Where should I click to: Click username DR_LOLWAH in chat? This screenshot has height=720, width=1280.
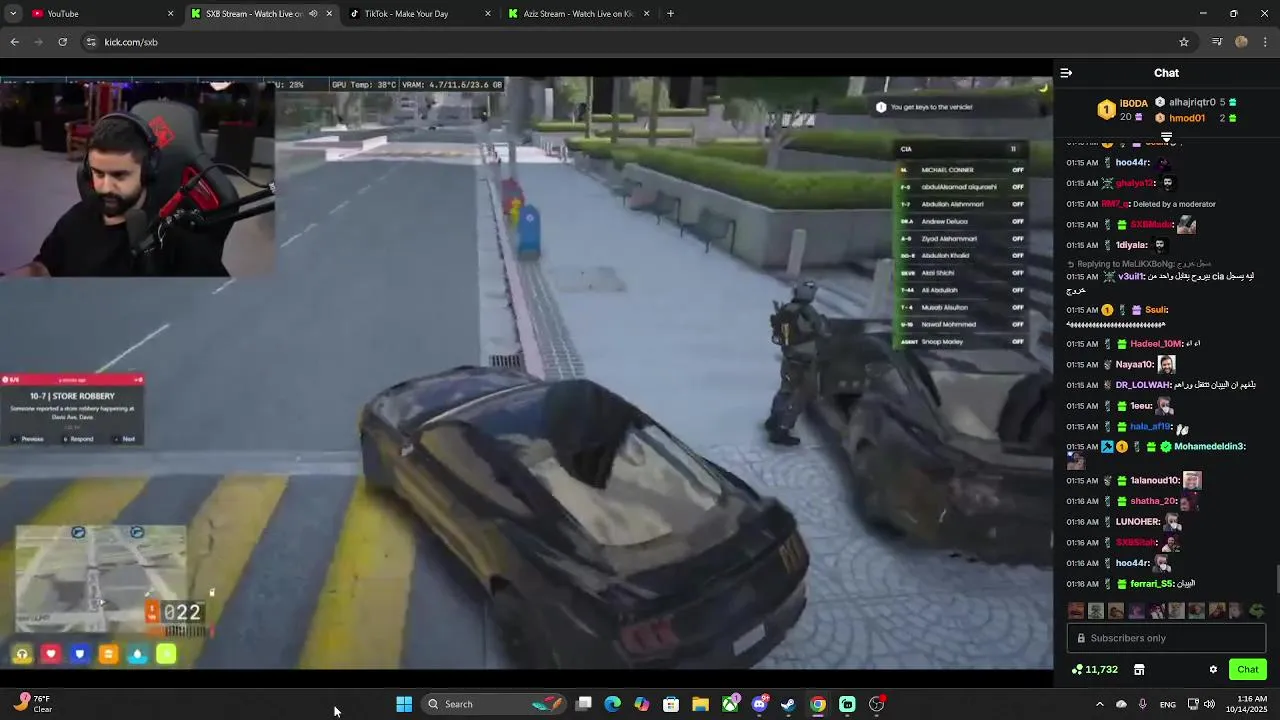click(x=1143, y=385)
